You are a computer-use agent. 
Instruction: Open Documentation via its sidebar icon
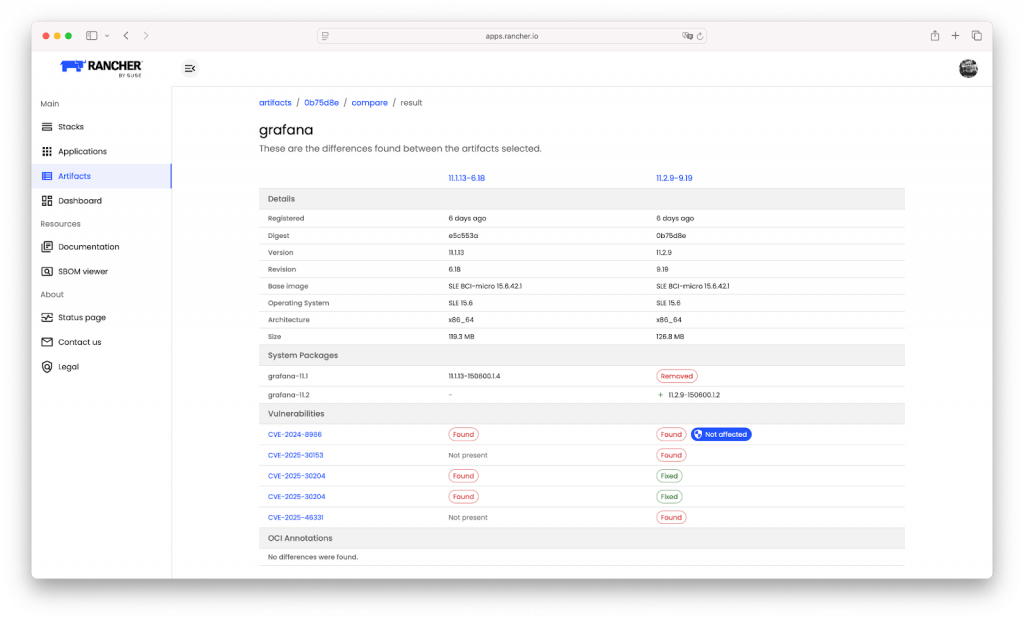(47, 247)
